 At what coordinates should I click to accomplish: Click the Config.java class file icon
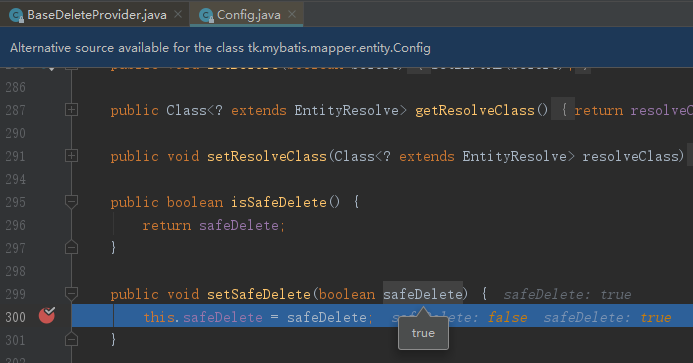206,15
